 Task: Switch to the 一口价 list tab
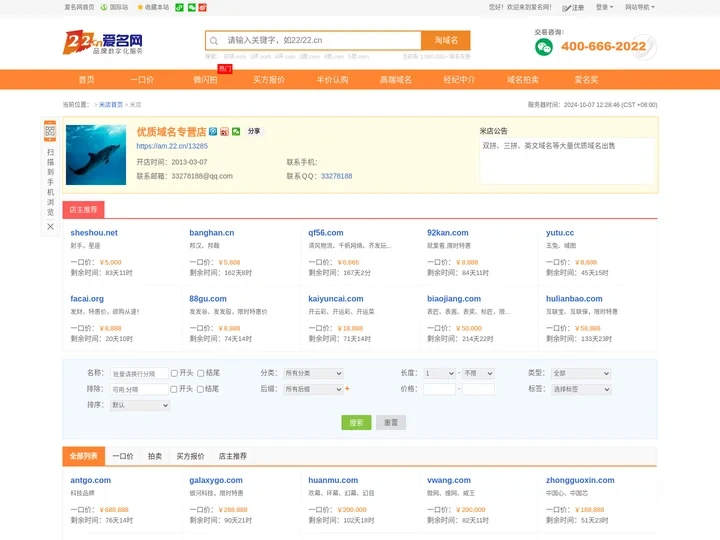pyautogui.click(x=123, y=456)
